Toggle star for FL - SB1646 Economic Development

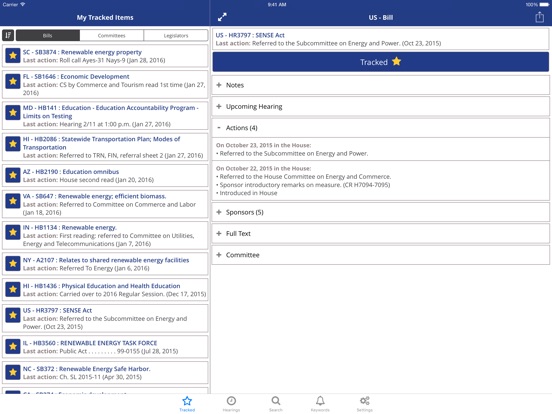pos(13,82)
